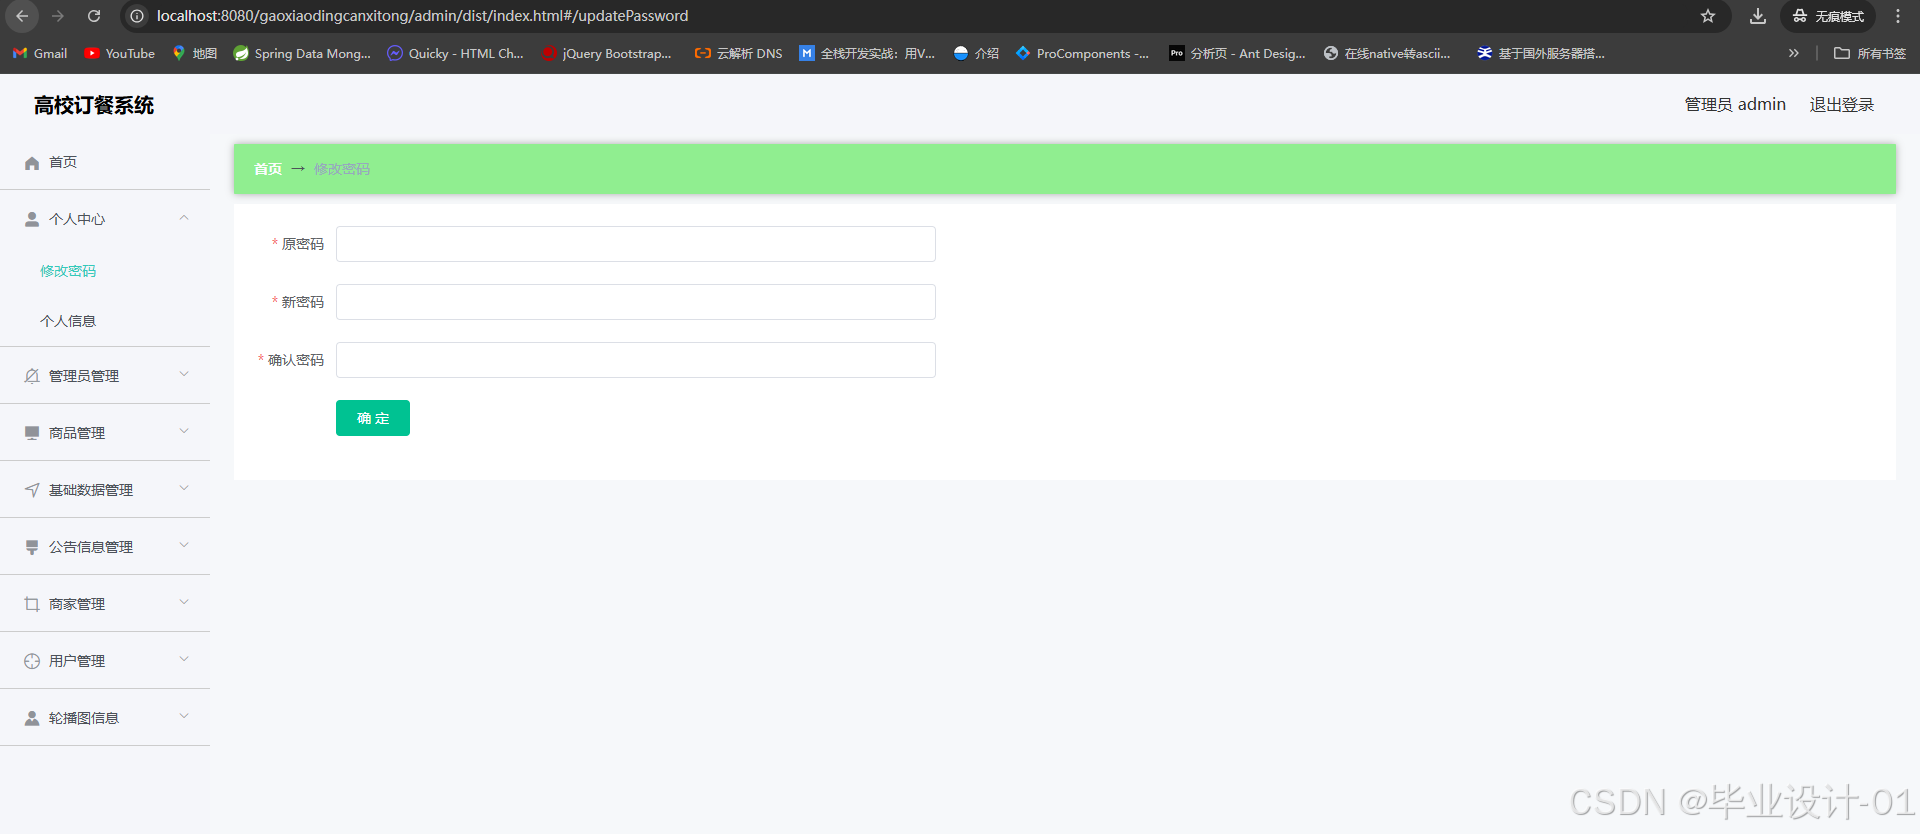Collapse the 个人中心 menu chevron
The image size is (1920, 834).
[184, 218]
